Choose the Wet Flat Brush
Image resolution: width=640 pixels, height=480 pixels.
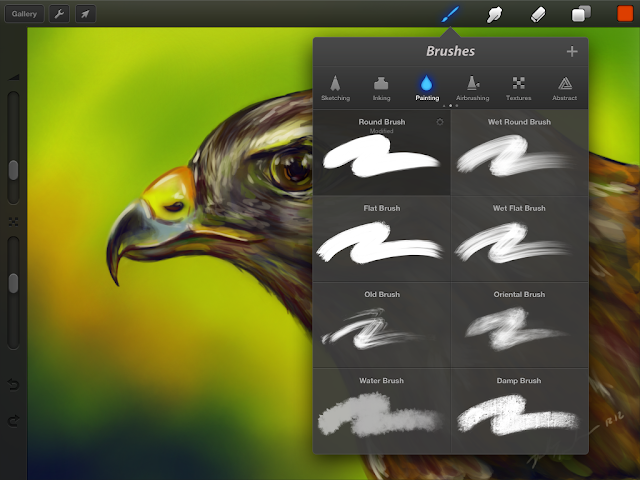coord(519,239)
